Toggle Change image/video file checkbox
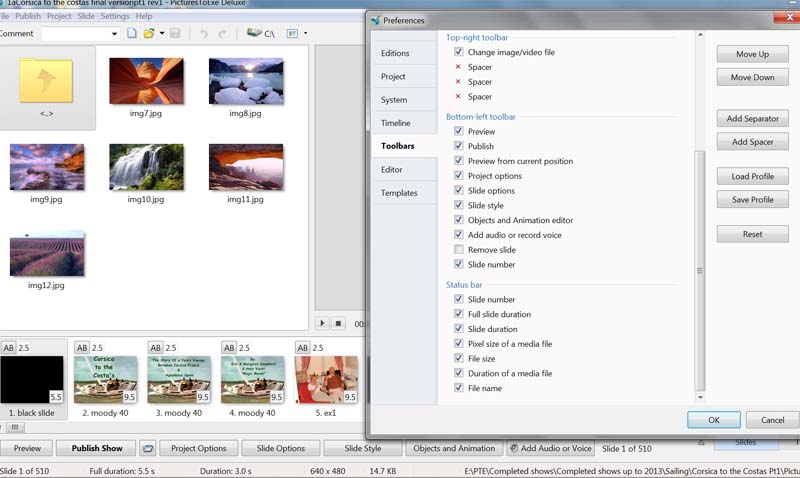Image resolution: width=800 pixels, height=478 pixels. (x=459, y=52)
